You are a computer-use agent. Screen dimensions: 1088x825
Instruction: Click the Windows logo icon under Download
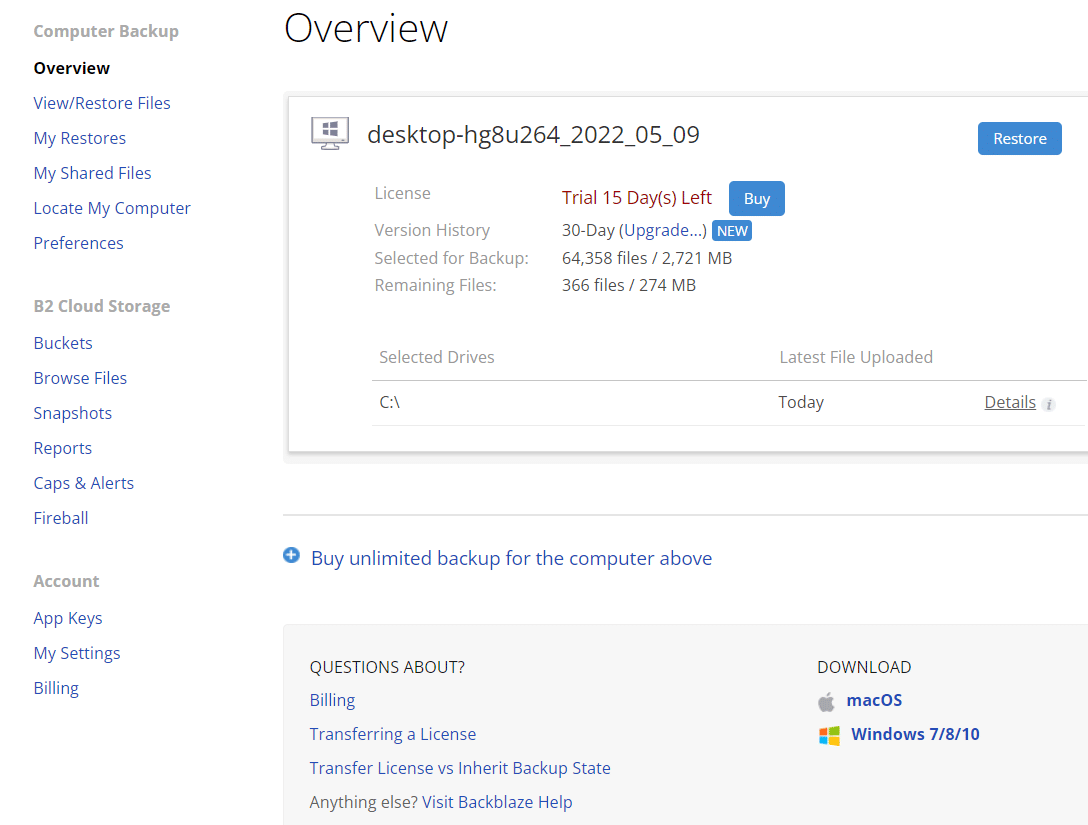[829, 735]
